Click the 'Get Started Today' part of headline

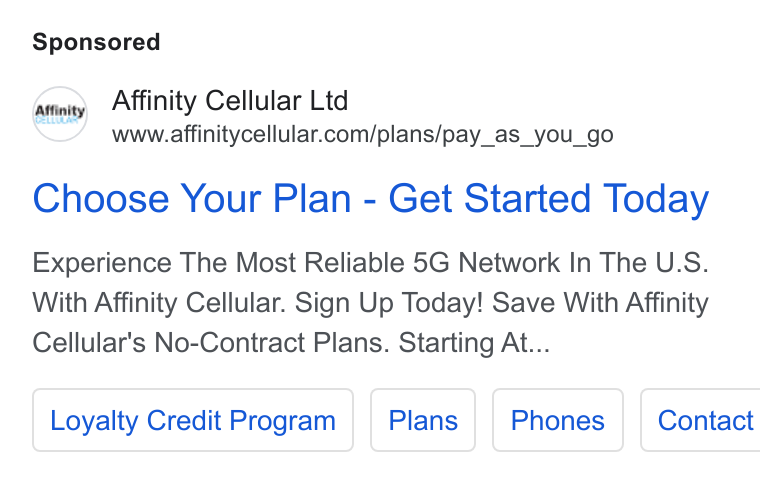tap(549, 199)
